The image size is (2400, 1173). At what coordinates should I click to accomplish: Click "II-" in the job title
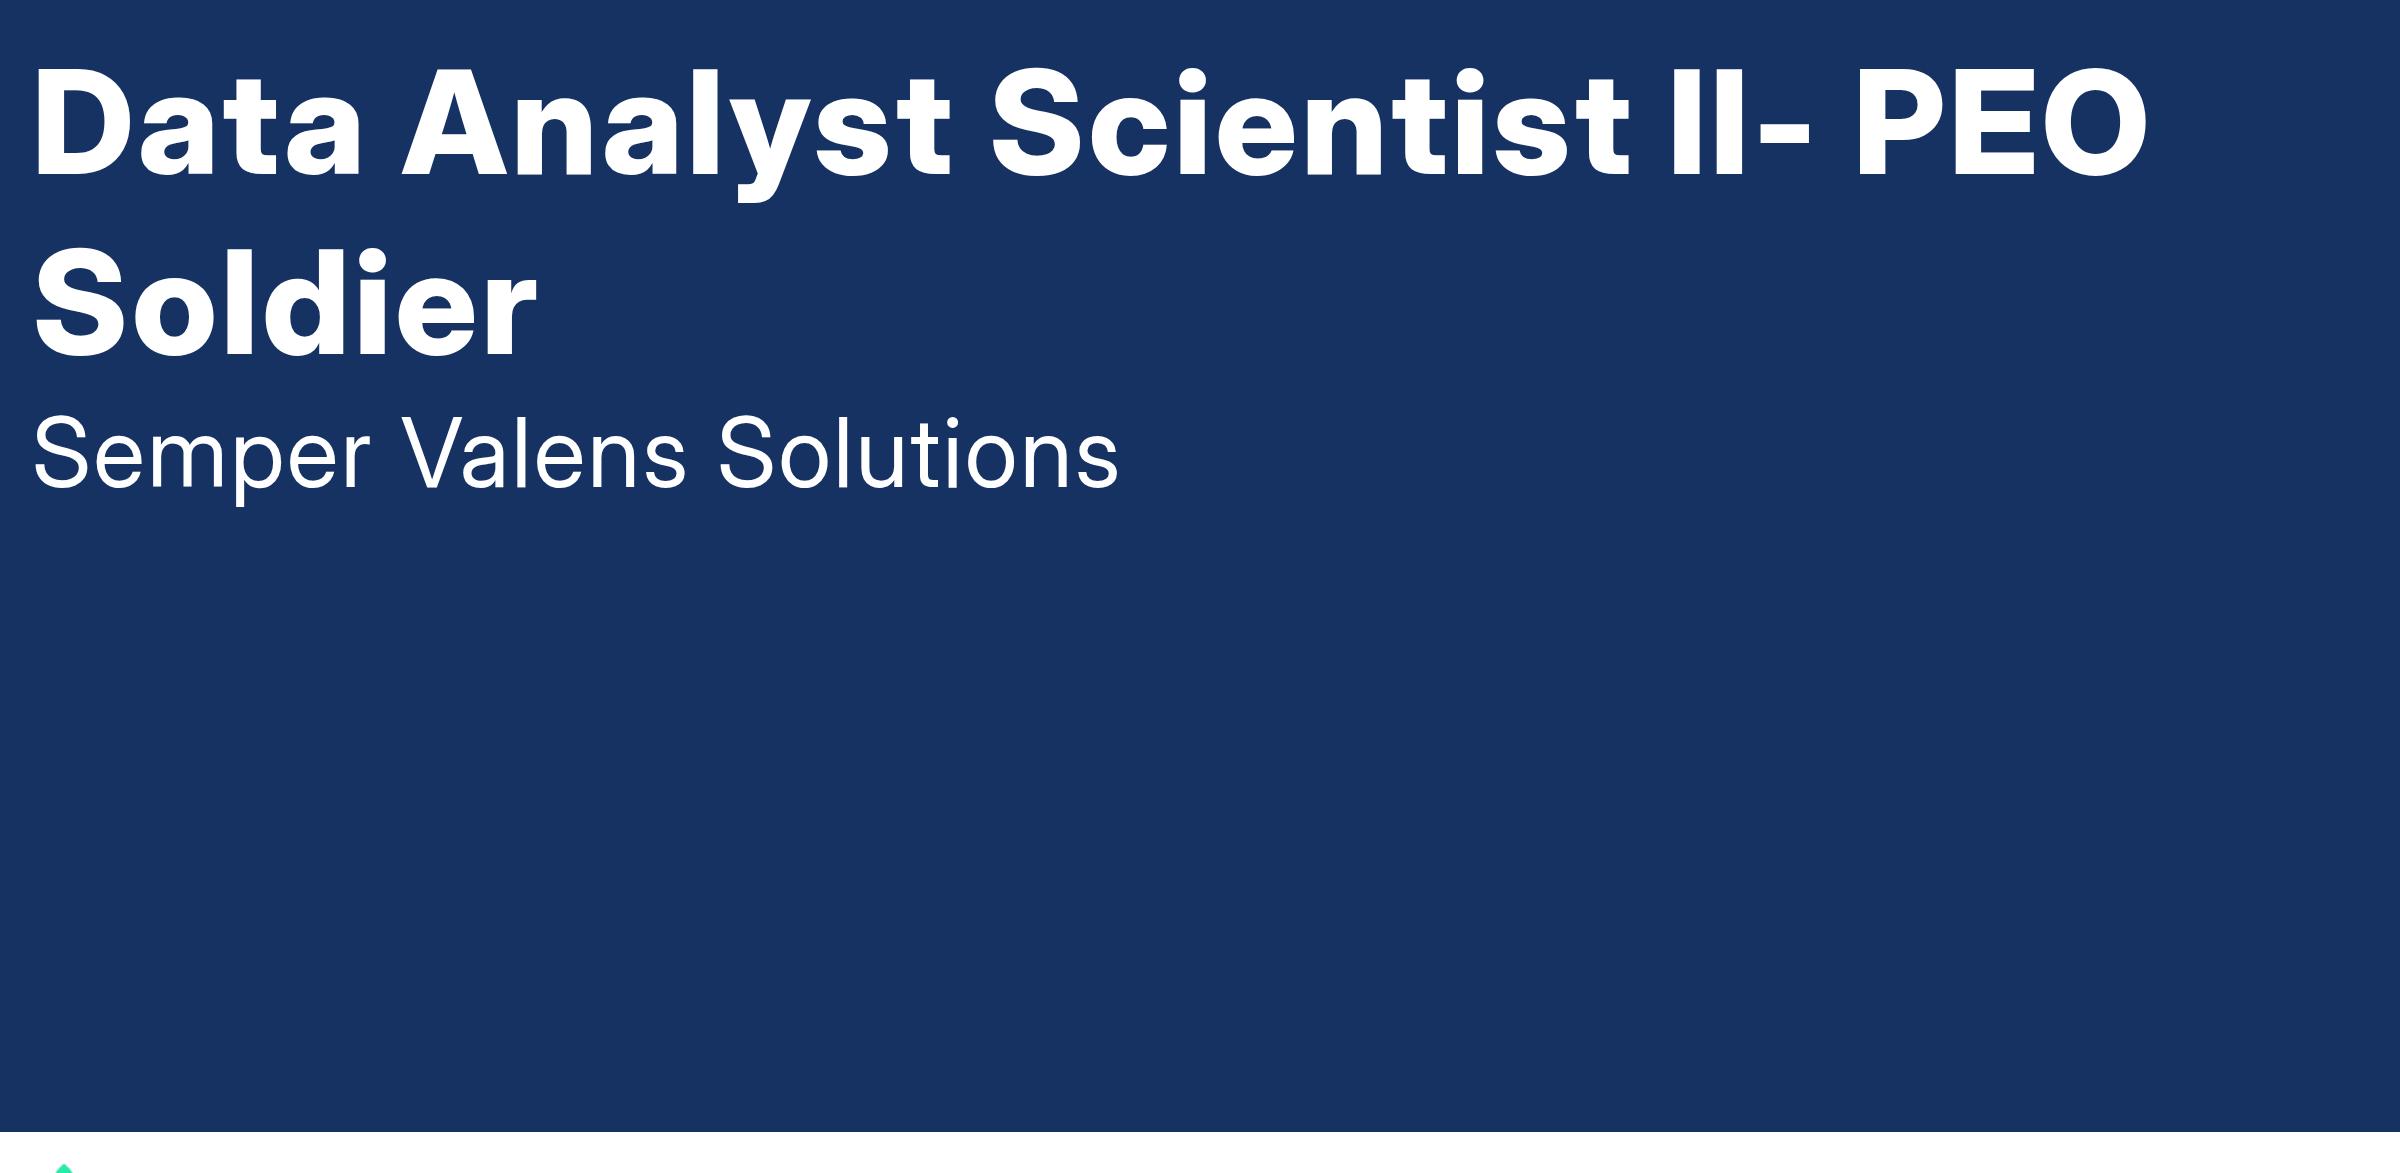click(1739, 124)
